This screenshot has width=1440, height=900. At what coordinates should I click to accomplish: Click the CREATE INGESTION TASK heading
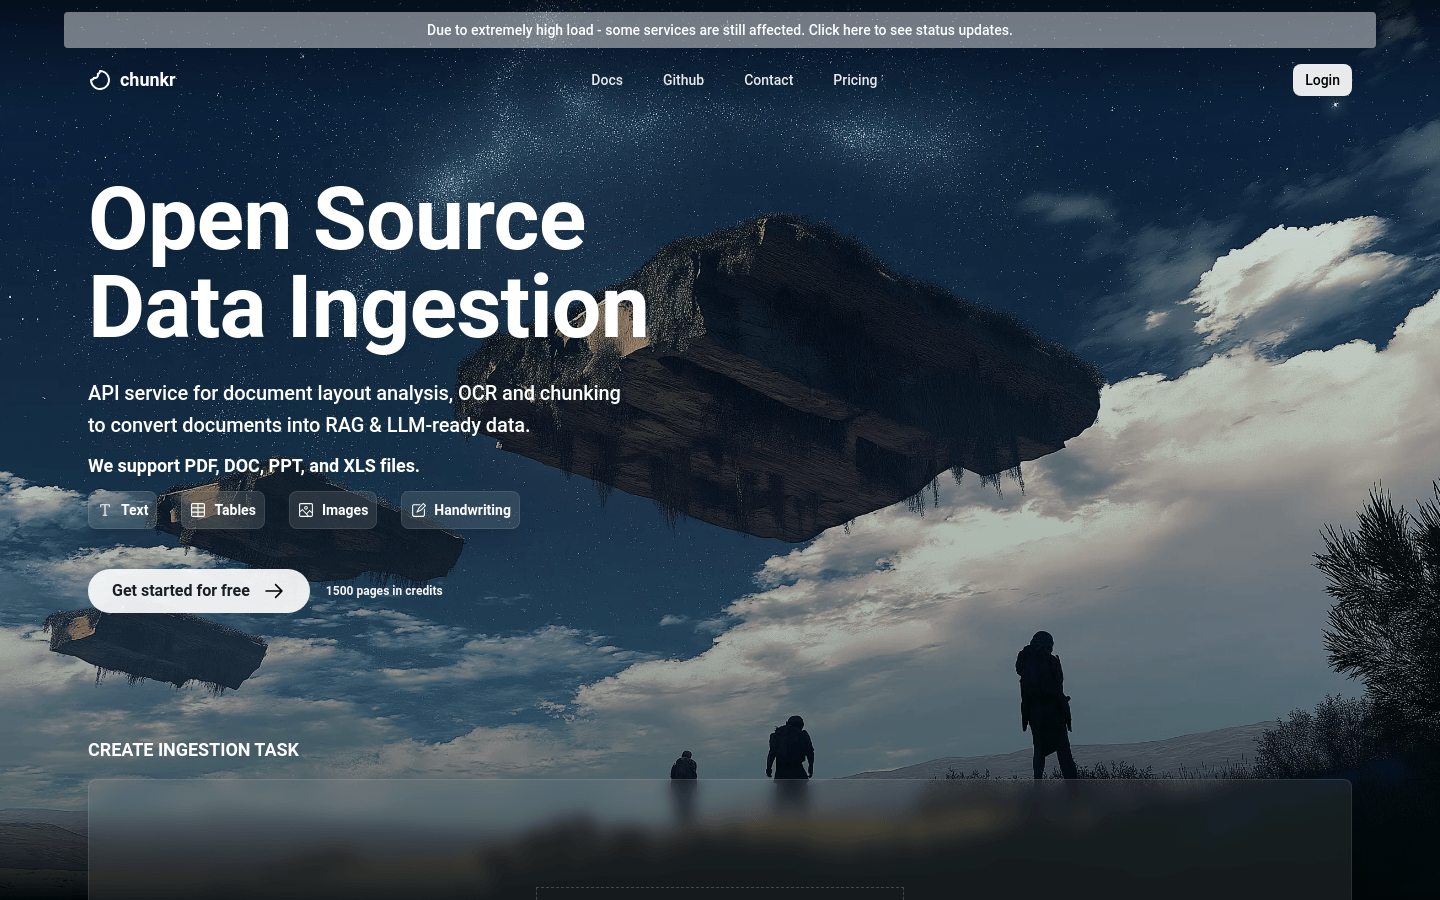193,750
